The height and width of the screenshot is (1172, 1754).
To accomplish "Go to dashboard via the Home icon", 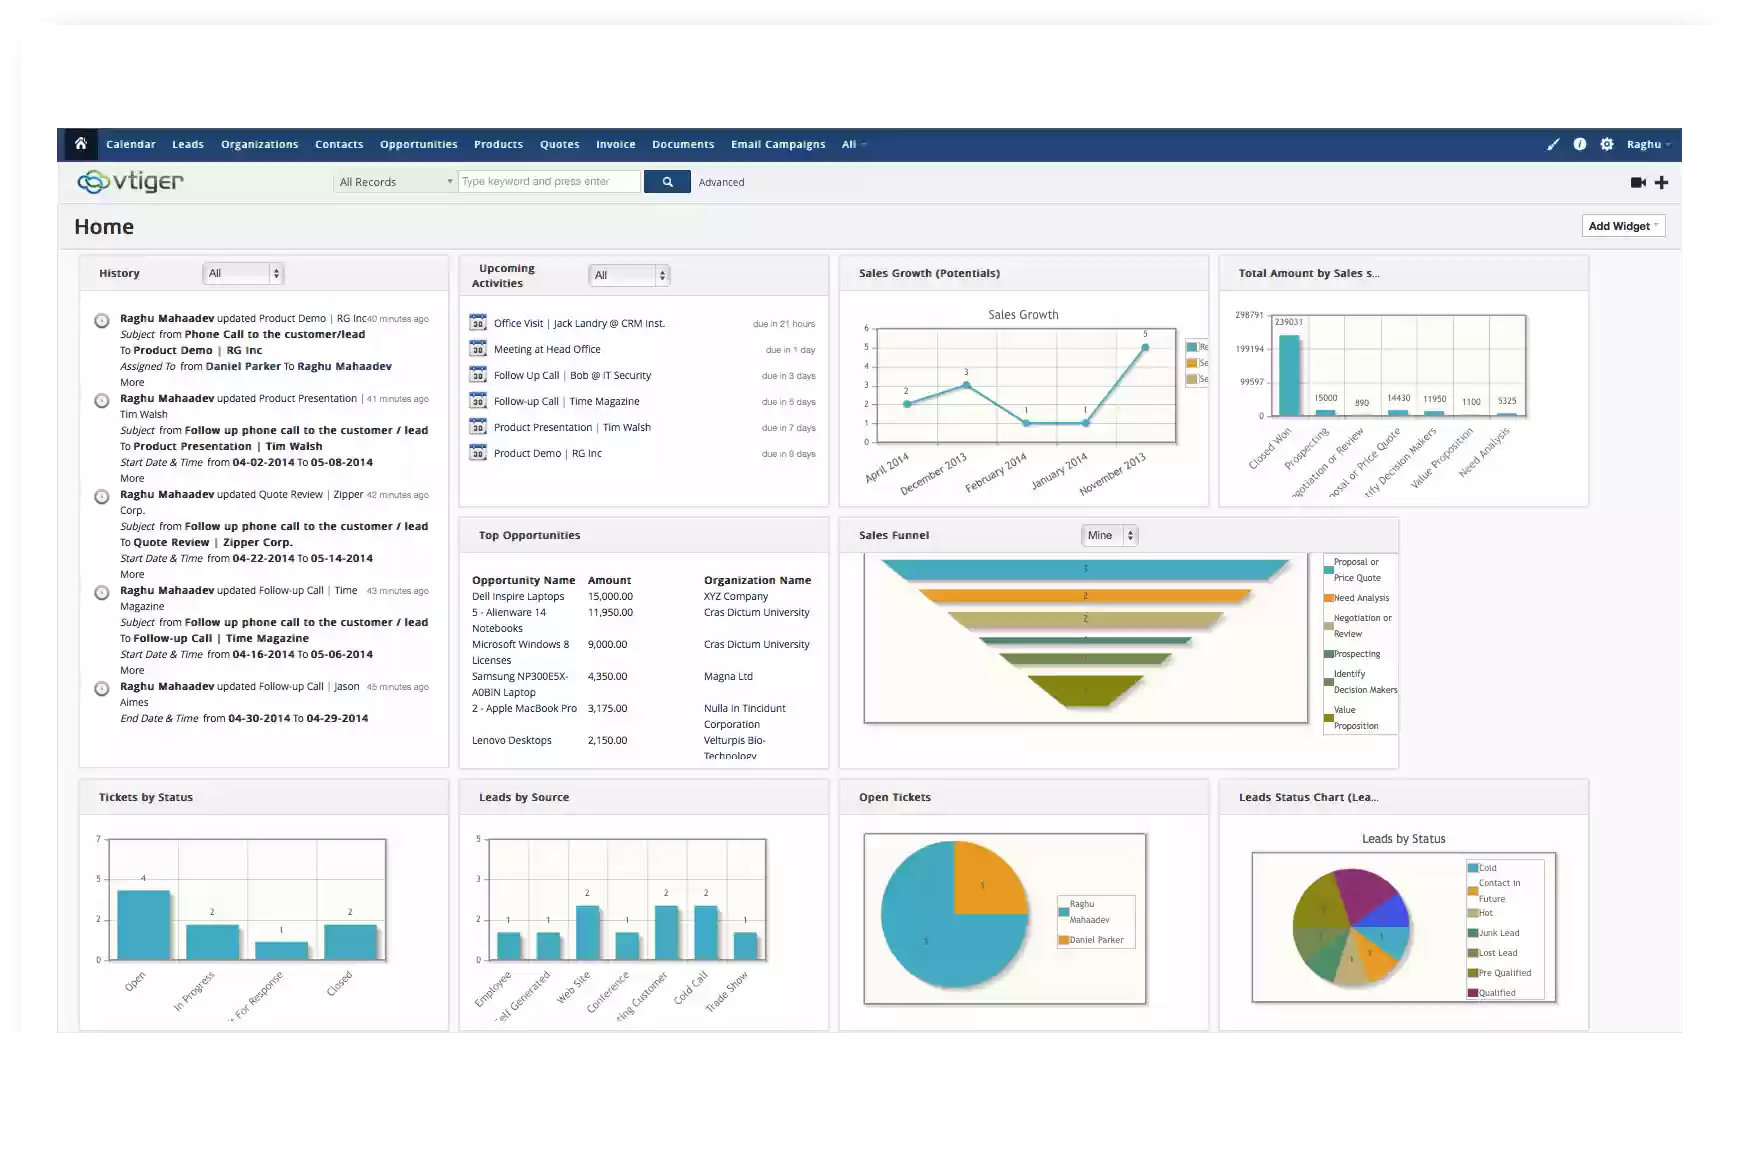I will click(x=80, y=144).
